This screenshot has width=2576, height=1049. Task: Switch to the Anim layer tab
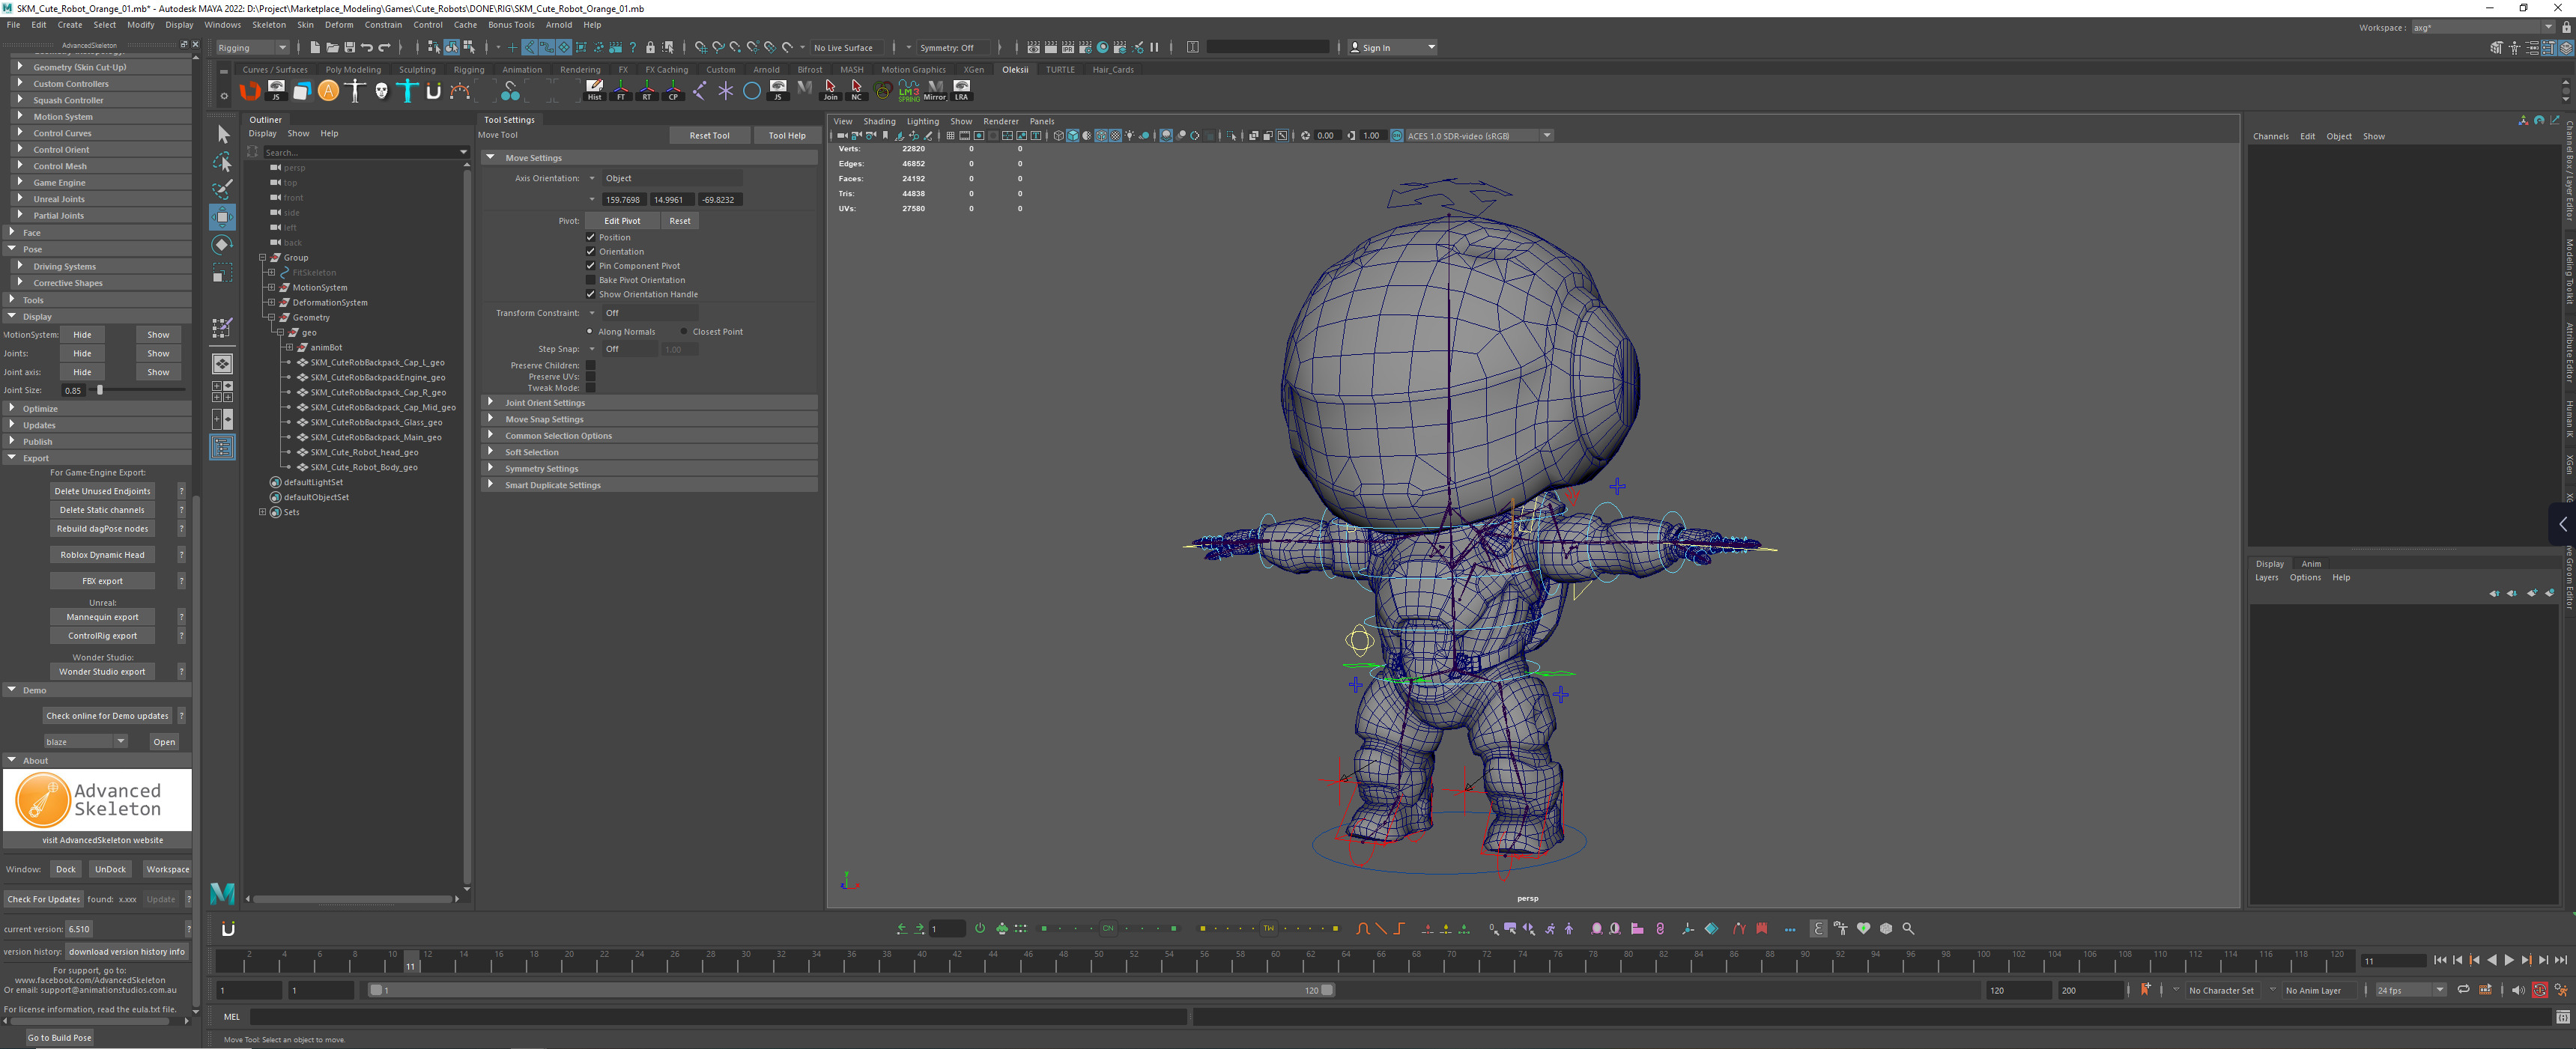pos(2311,564)
